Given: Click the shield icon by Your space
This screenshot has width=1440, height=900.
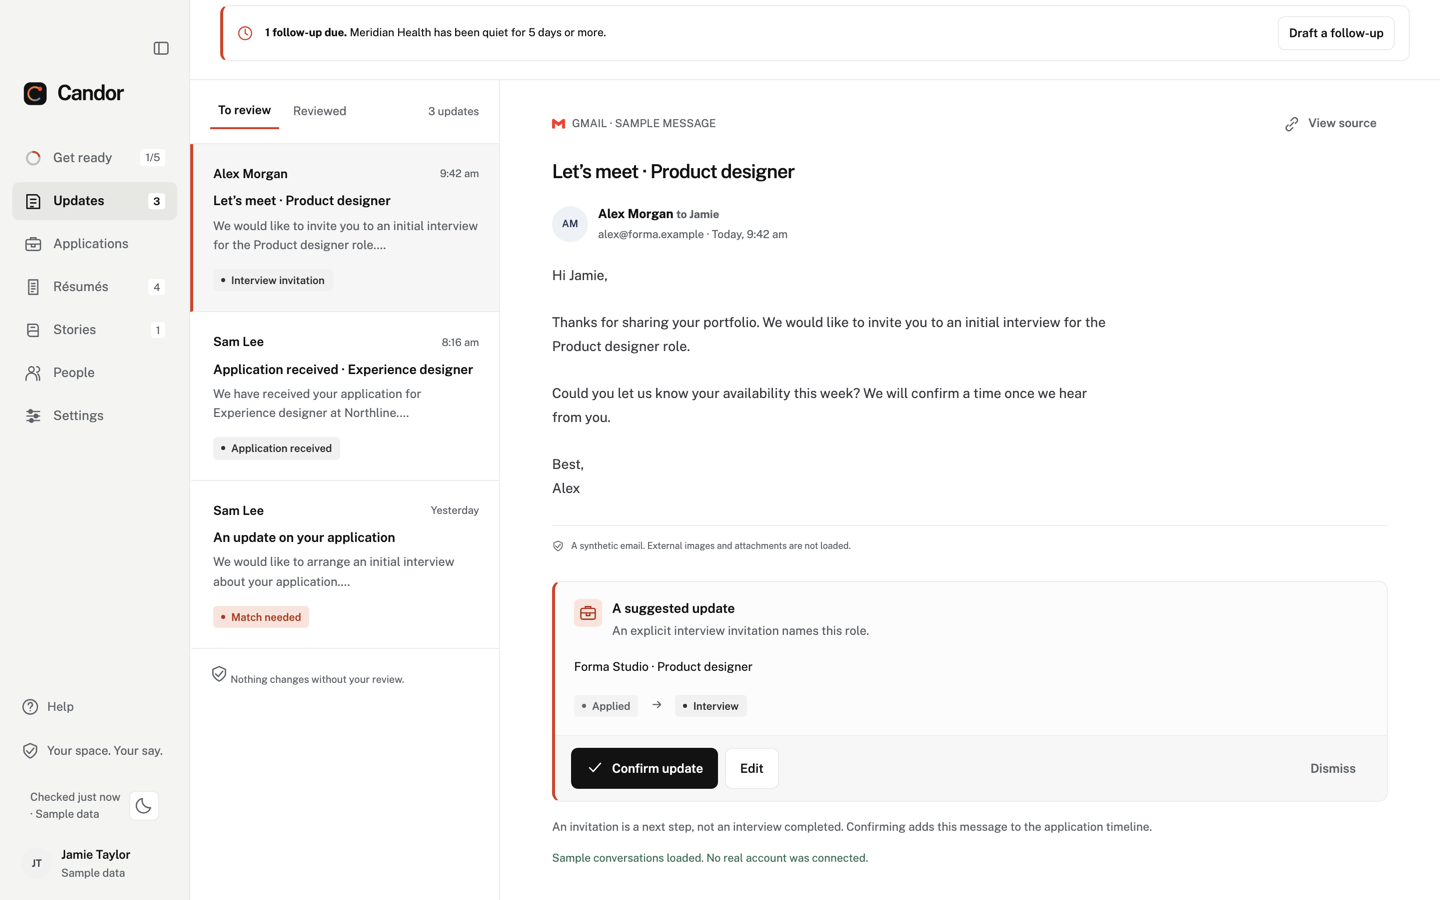Looking at the screenshot, I should [31, 751].
